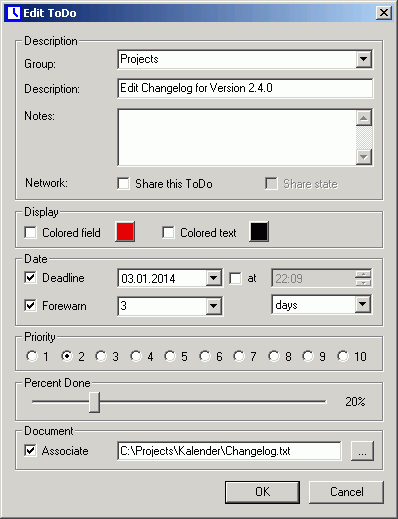Select priority 1 radio button
This screenshot has width=398, height=519.
[x=32, y=356]
